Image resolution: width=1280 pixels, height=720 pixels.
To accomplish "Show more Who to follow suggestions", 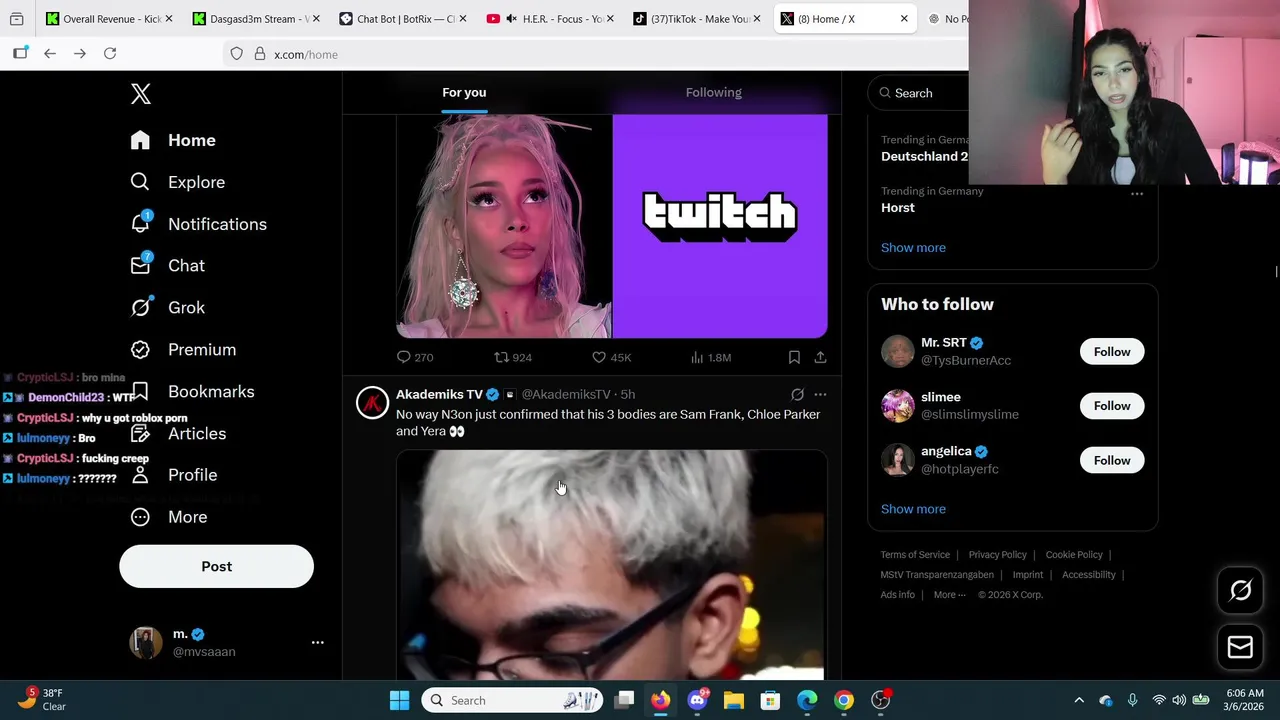I will tap(913, 509).
